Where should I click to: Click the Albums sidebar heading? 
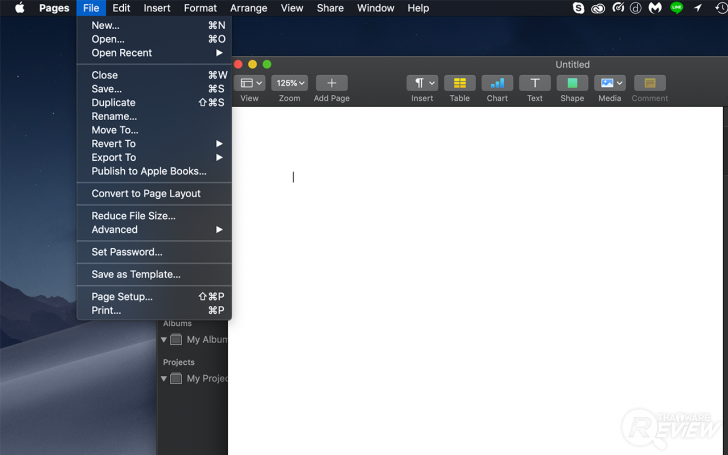[177, 324]
